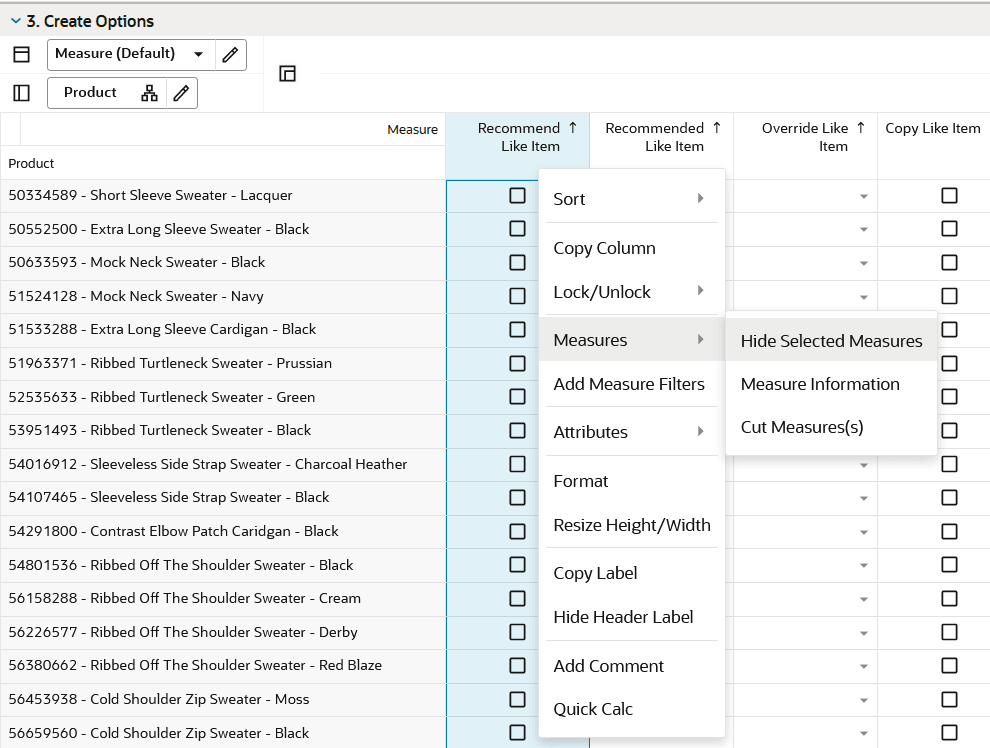Check Copy Like Item for 50552500 Black sweater
Image resolution: width=990 pixels, height=748 pixels.
click(948, 229)
